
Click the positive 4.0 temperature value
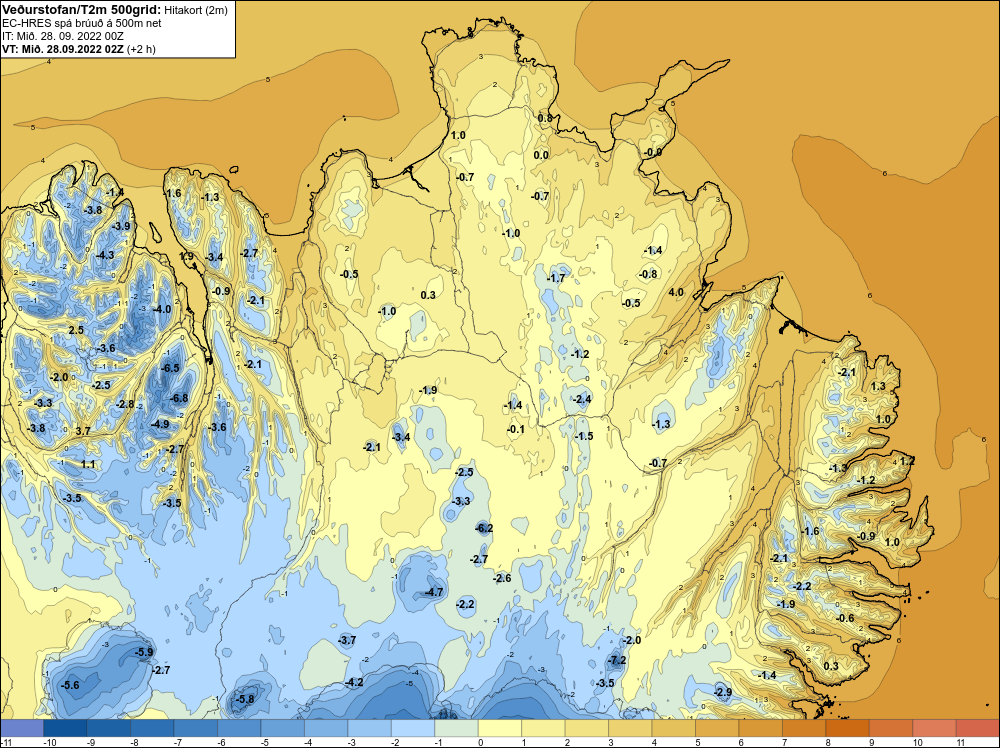click(x=676, y=292)
